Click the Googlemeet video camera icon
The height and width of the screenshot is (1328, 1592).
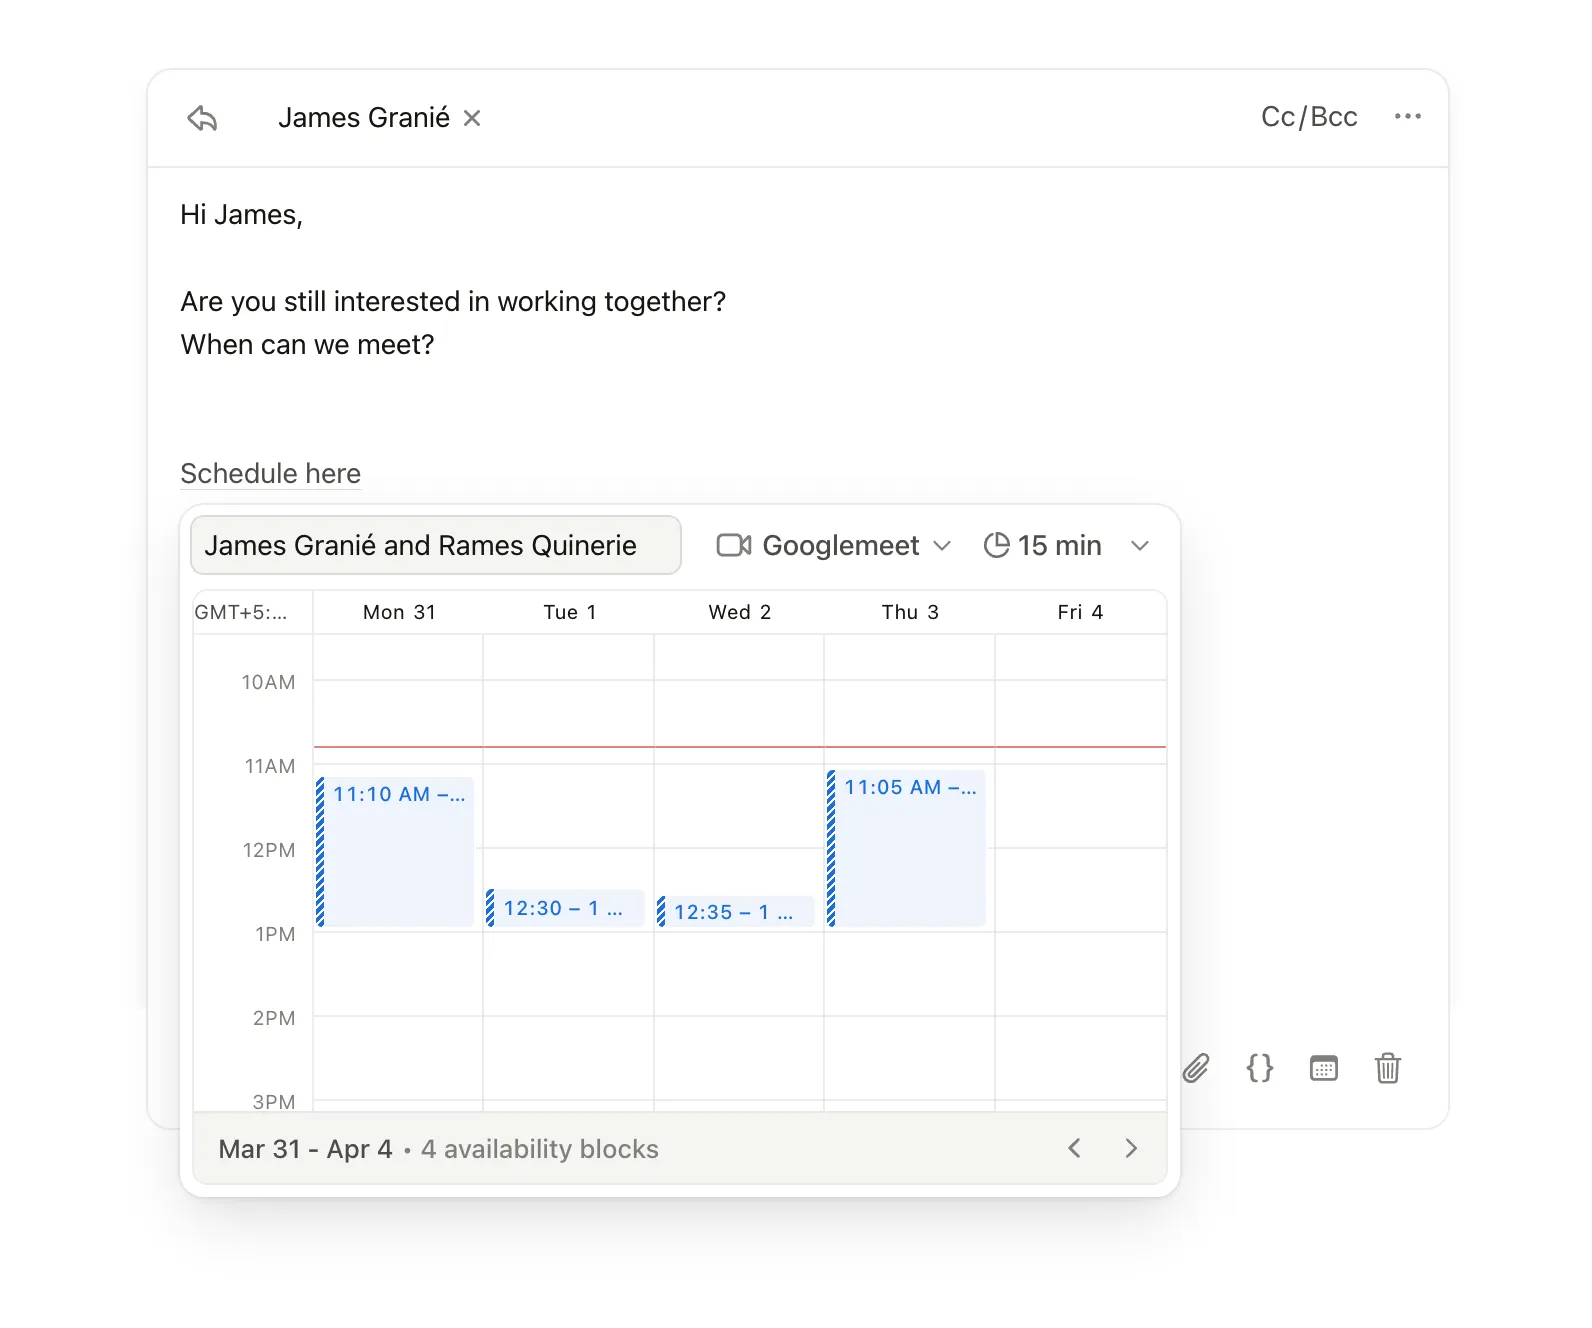tap(733, 545)
